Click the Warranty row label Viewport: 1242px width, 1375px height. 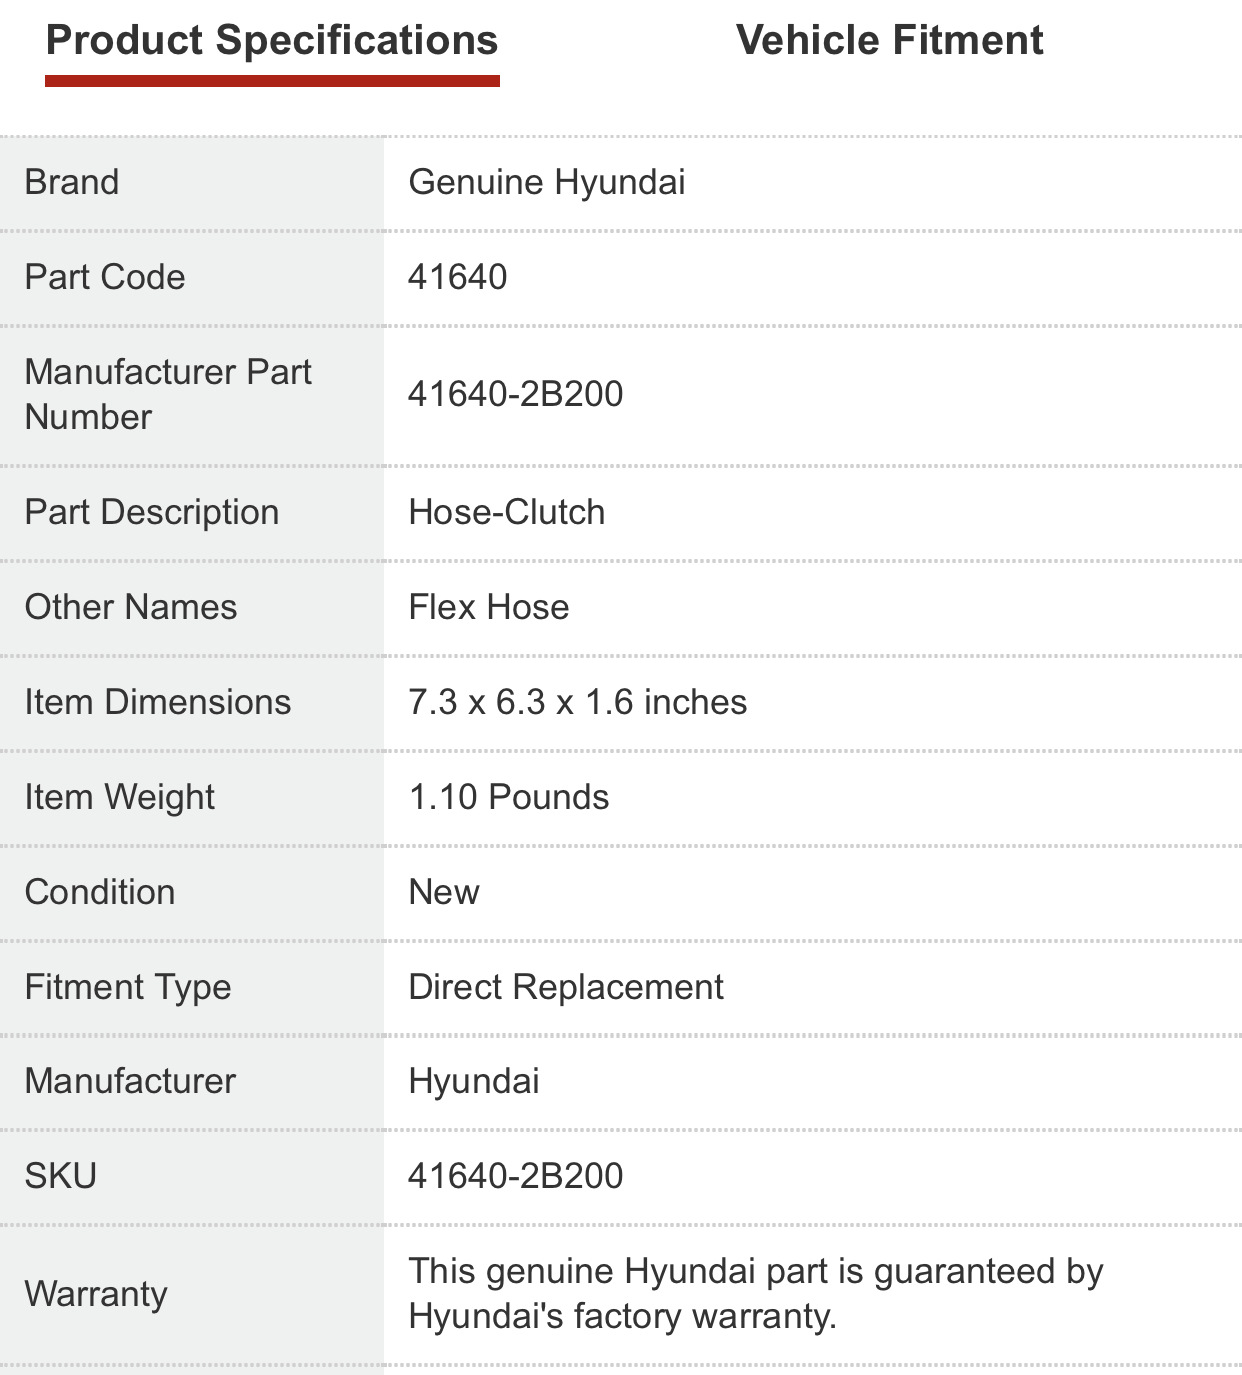click(96, 1294)
